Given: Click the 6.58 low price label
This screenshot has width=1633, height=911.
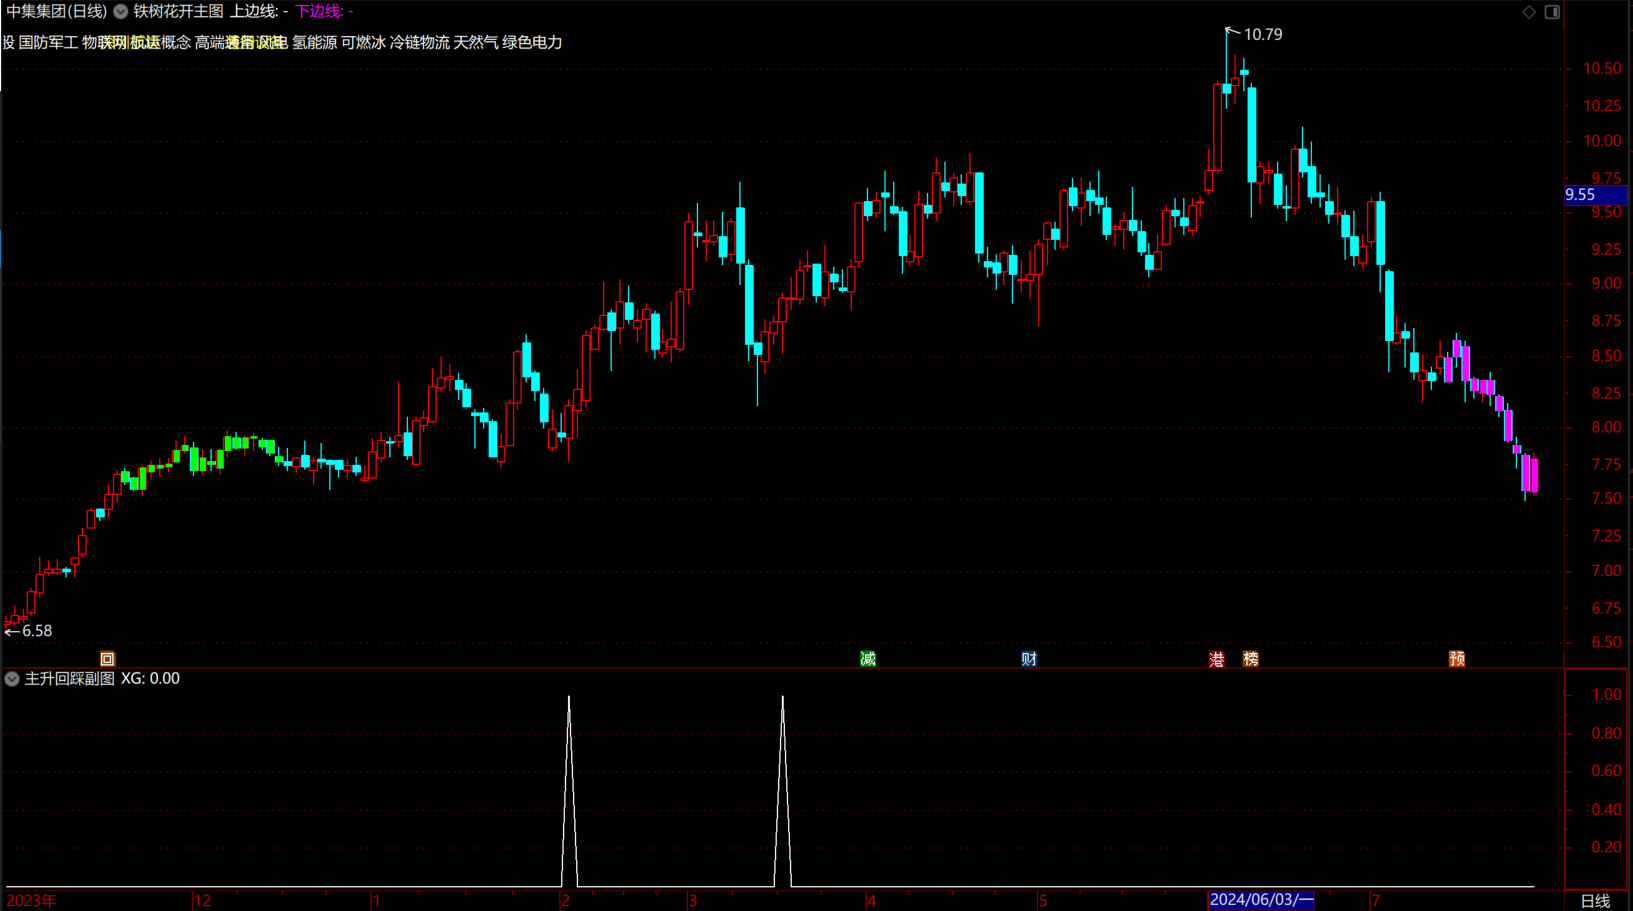Looking at the screenshot, I should (37, 631).
